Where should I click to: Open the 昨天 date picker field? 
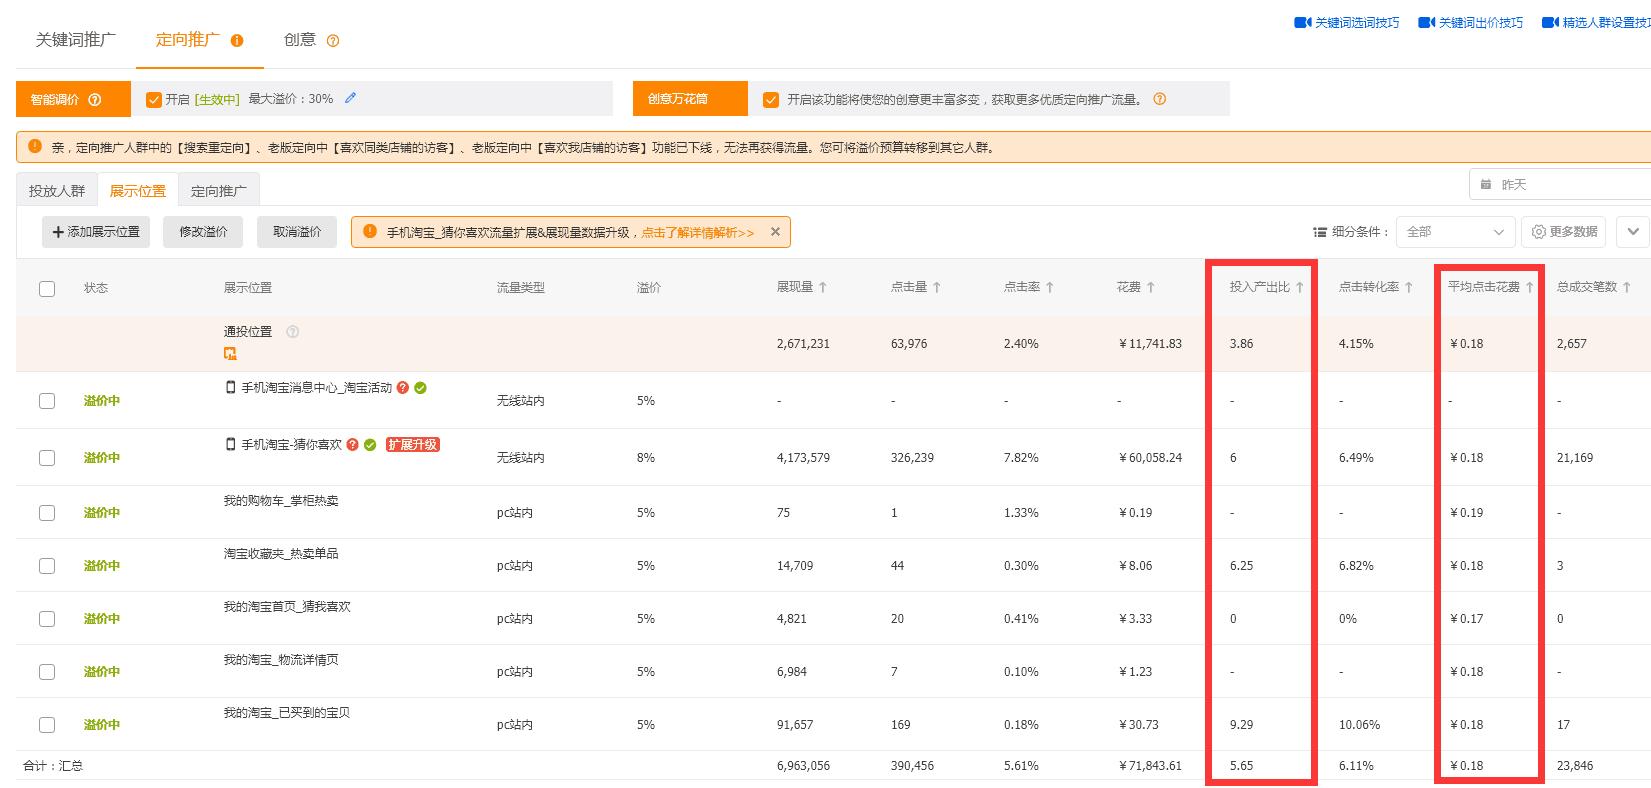point(1560,185)
